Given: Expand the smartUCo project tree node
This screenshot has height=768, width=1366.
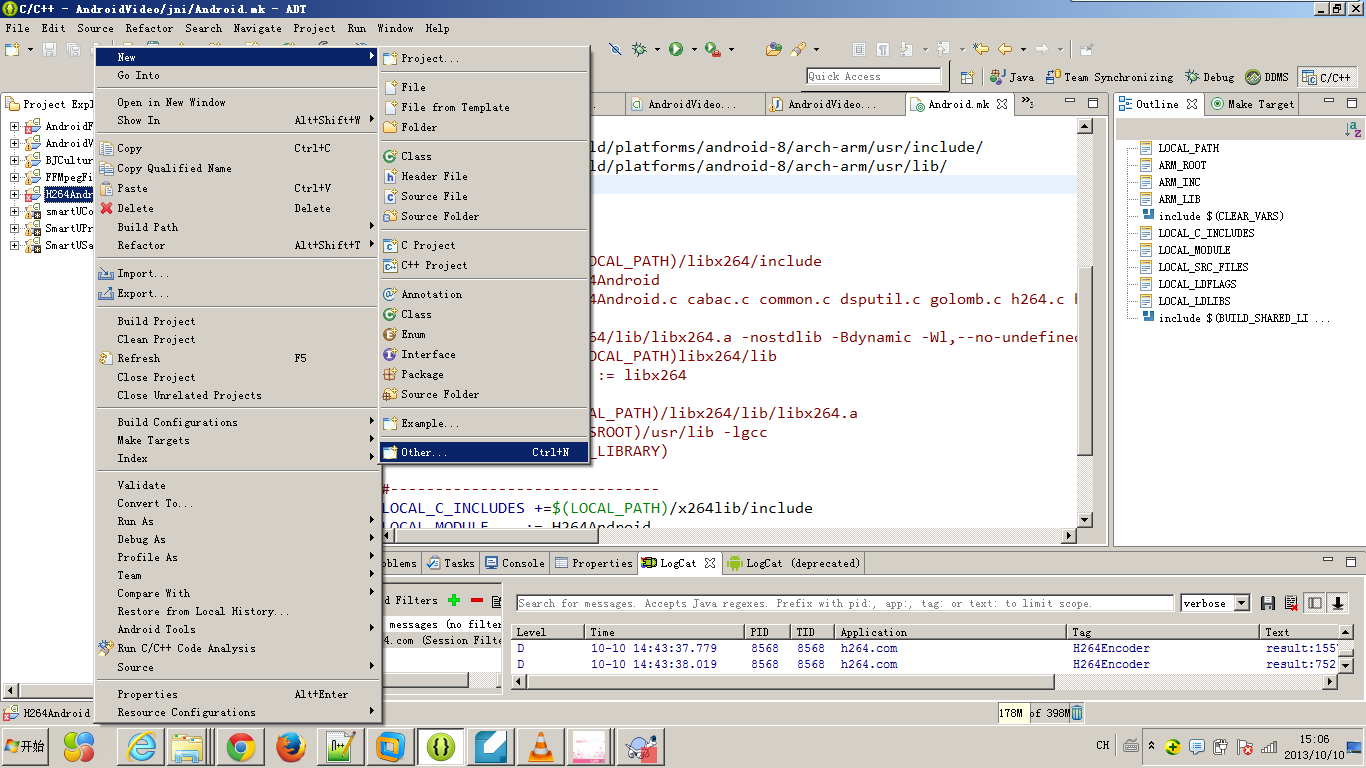Looking at the screenshot, I should tap(15, 211).
